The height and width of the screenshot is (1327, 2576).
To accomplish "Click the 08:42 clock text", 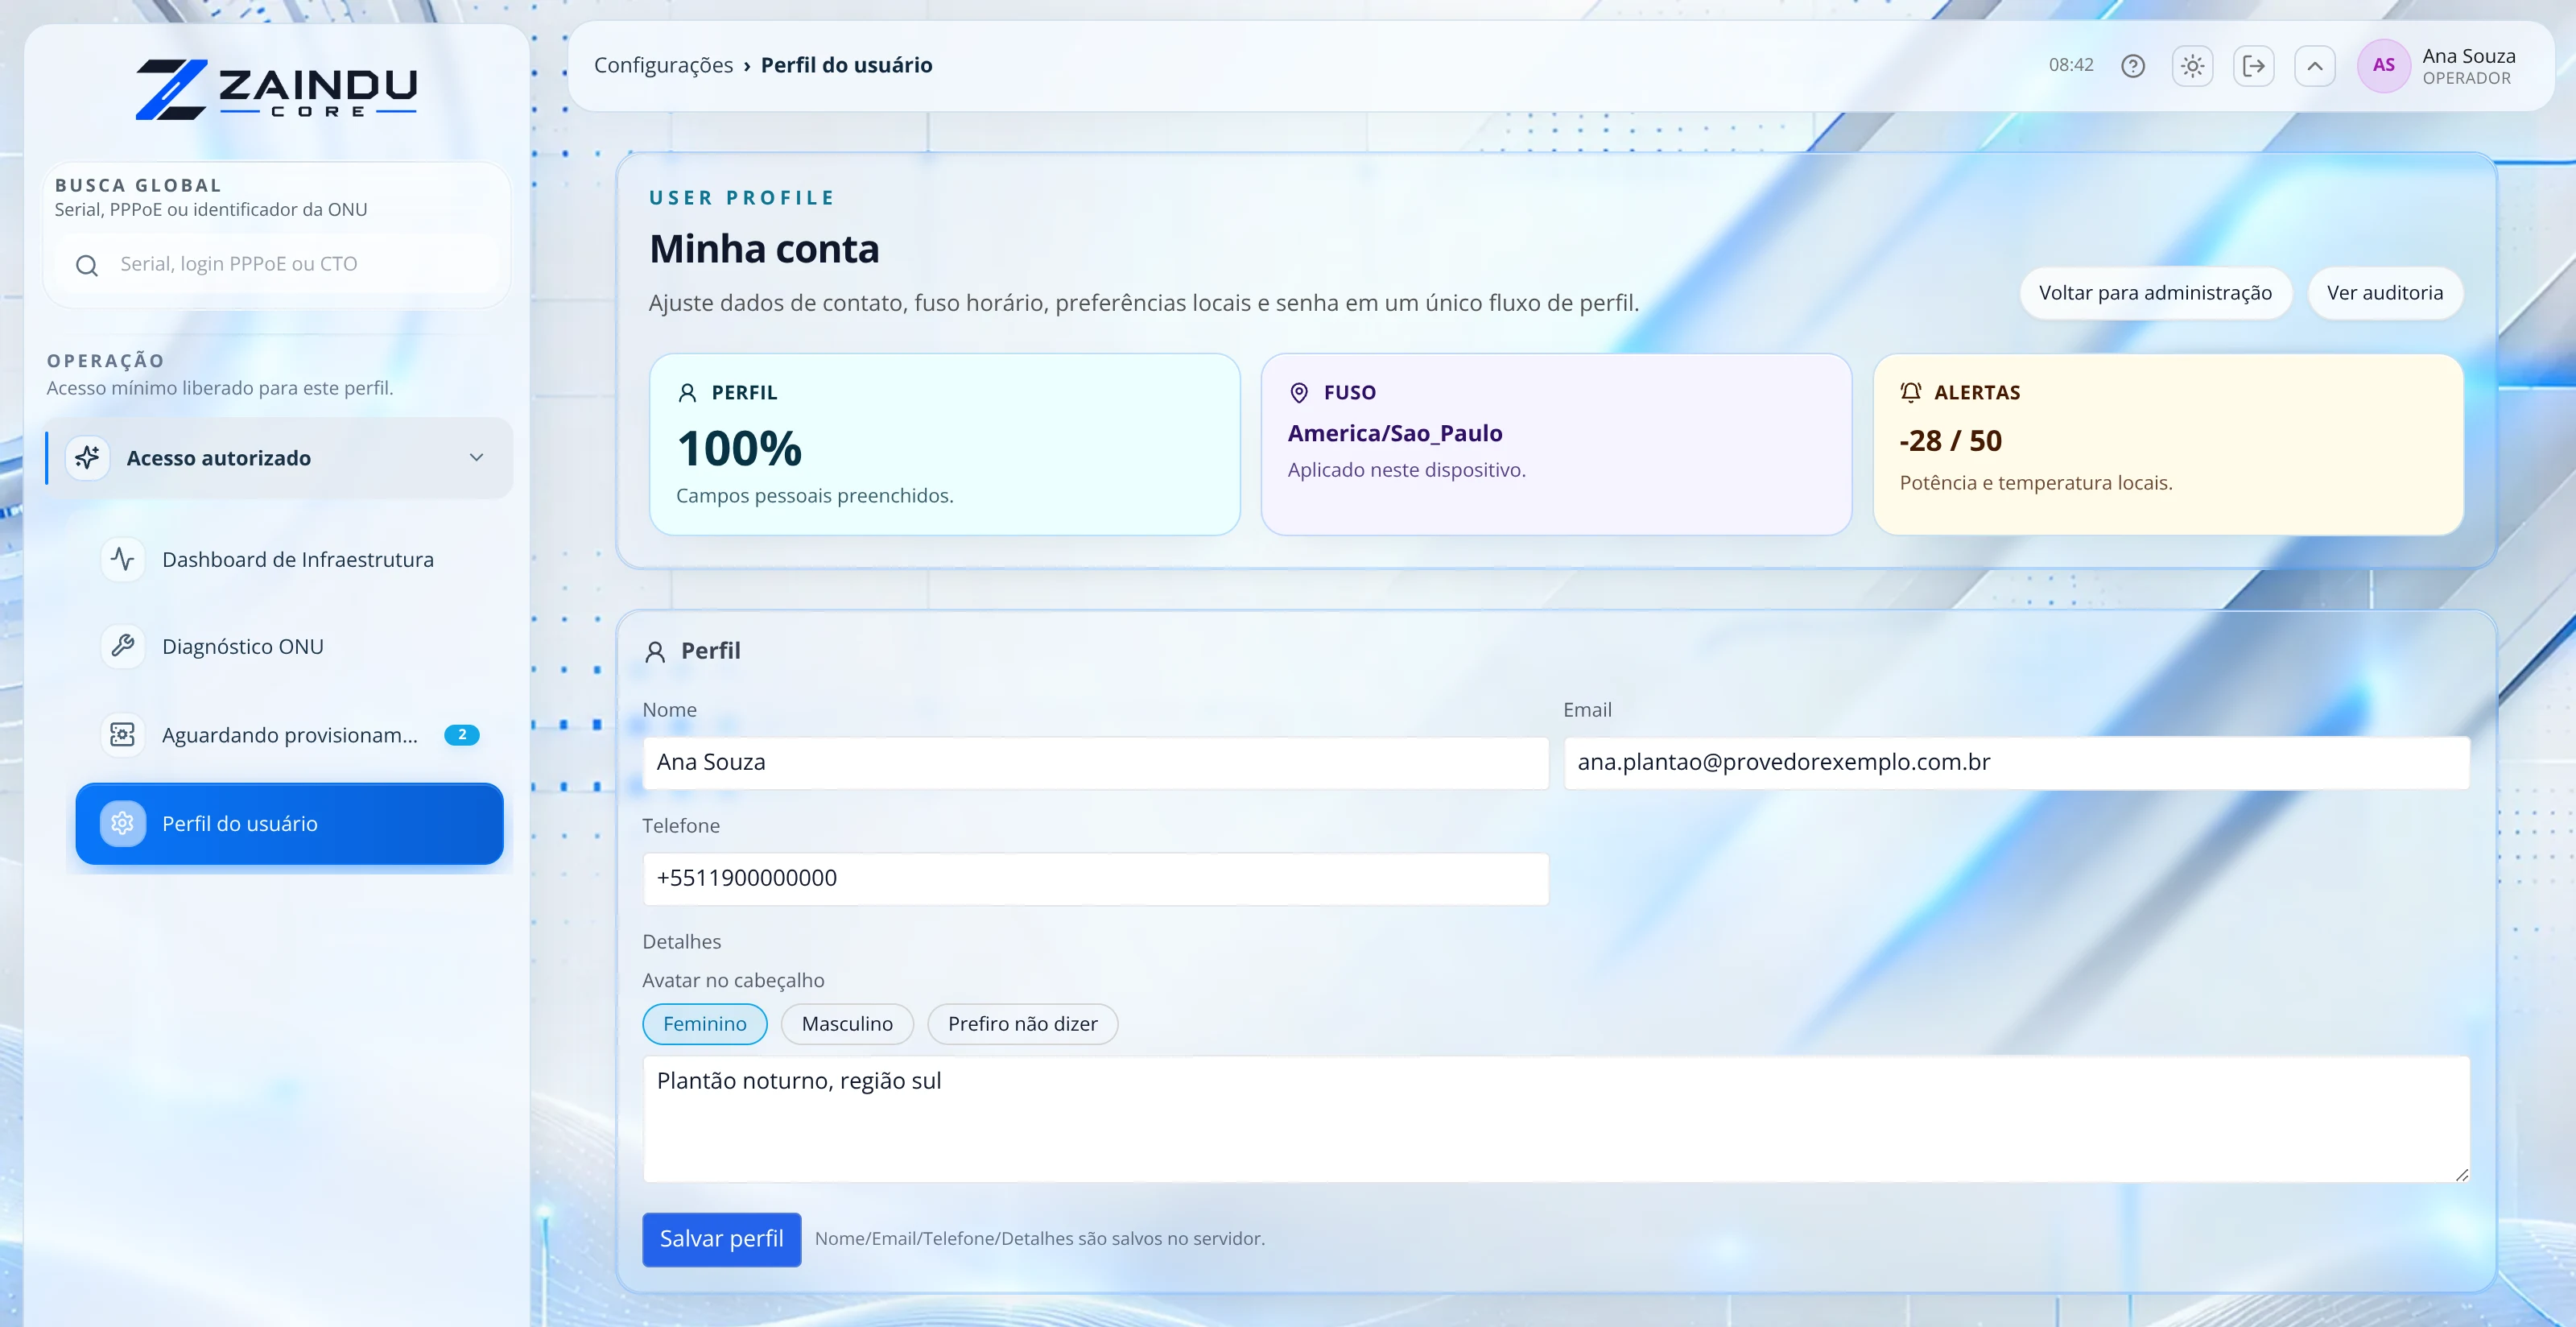I will (2070, 65).
